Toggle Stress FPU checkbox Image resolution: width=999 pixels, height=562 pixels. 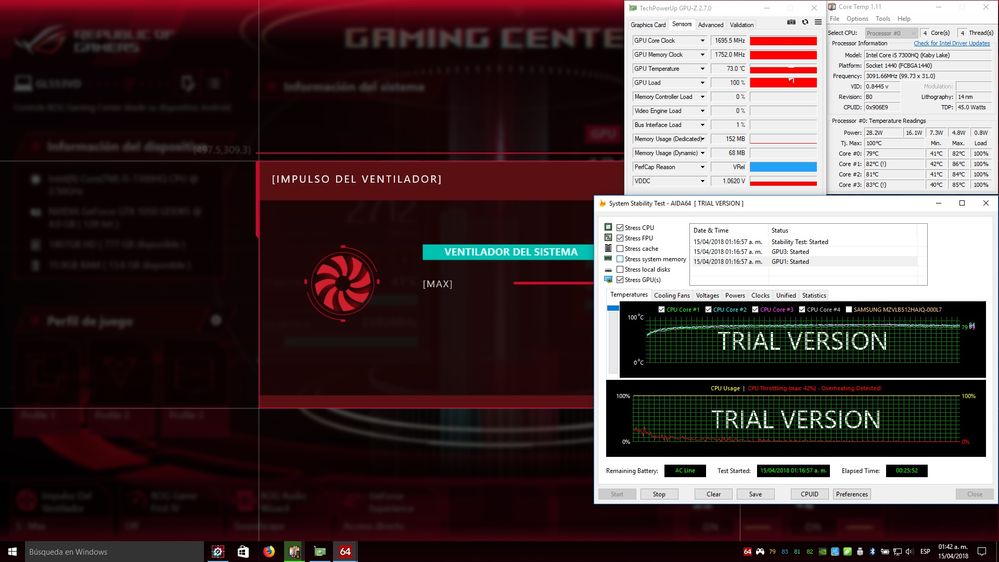[620, 238]
